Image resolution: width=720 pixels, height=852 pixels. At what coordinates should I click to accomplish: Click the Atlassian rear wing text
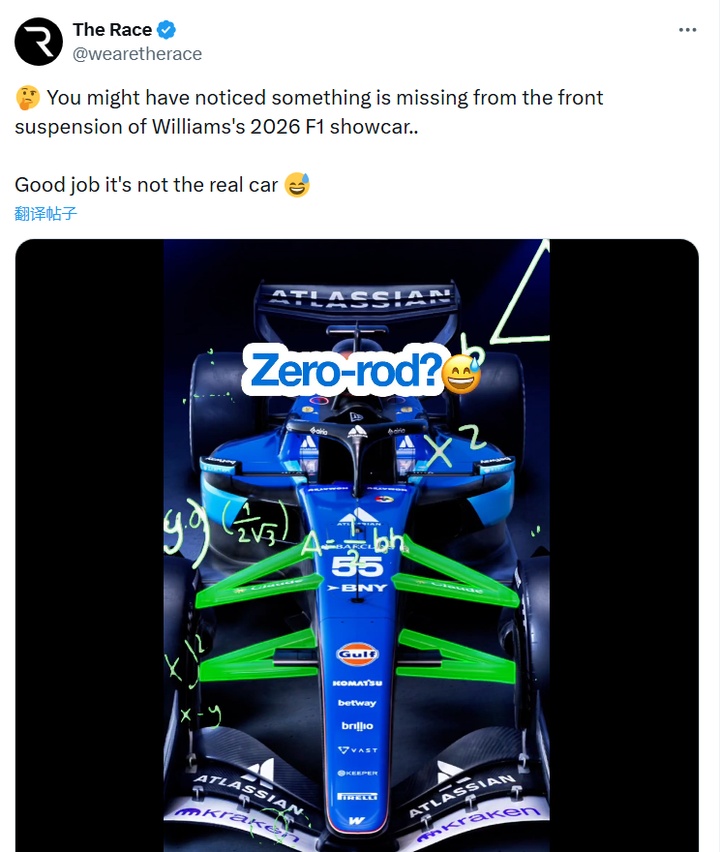click(x=360, y=298)
